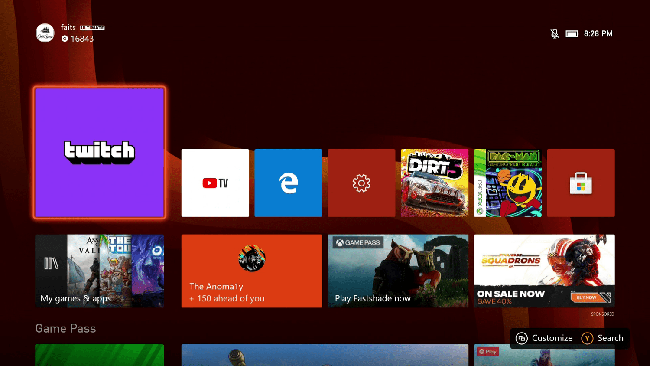
Task: Click the controller battery status icon
Action: (x=572, y=34)
